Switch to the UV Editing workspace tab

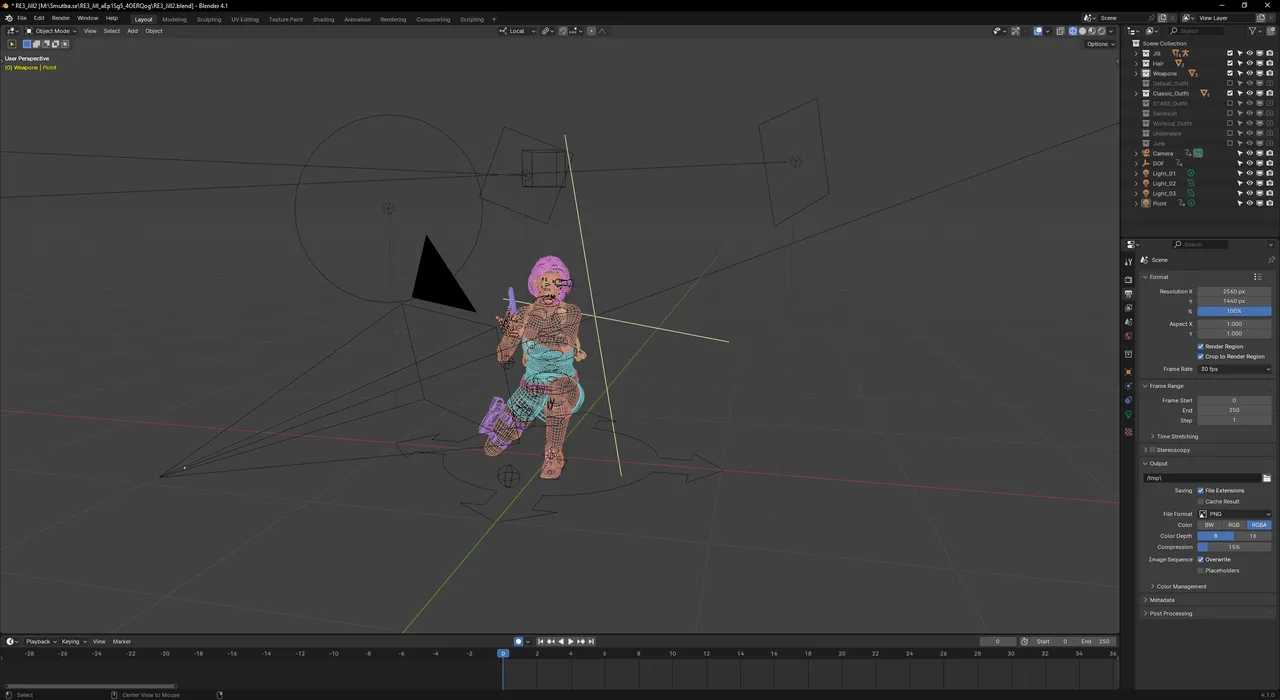coord(245,19)
